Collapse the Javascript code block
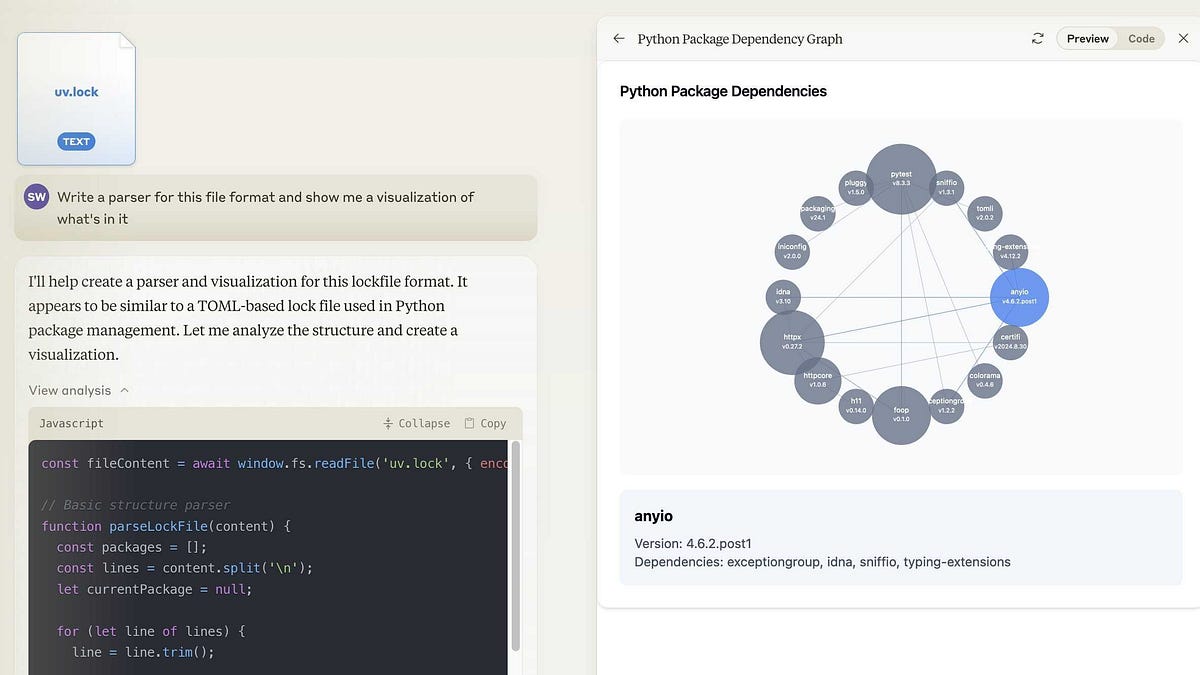The width and height of the screenshot is (1200, 675). point(417,424)
